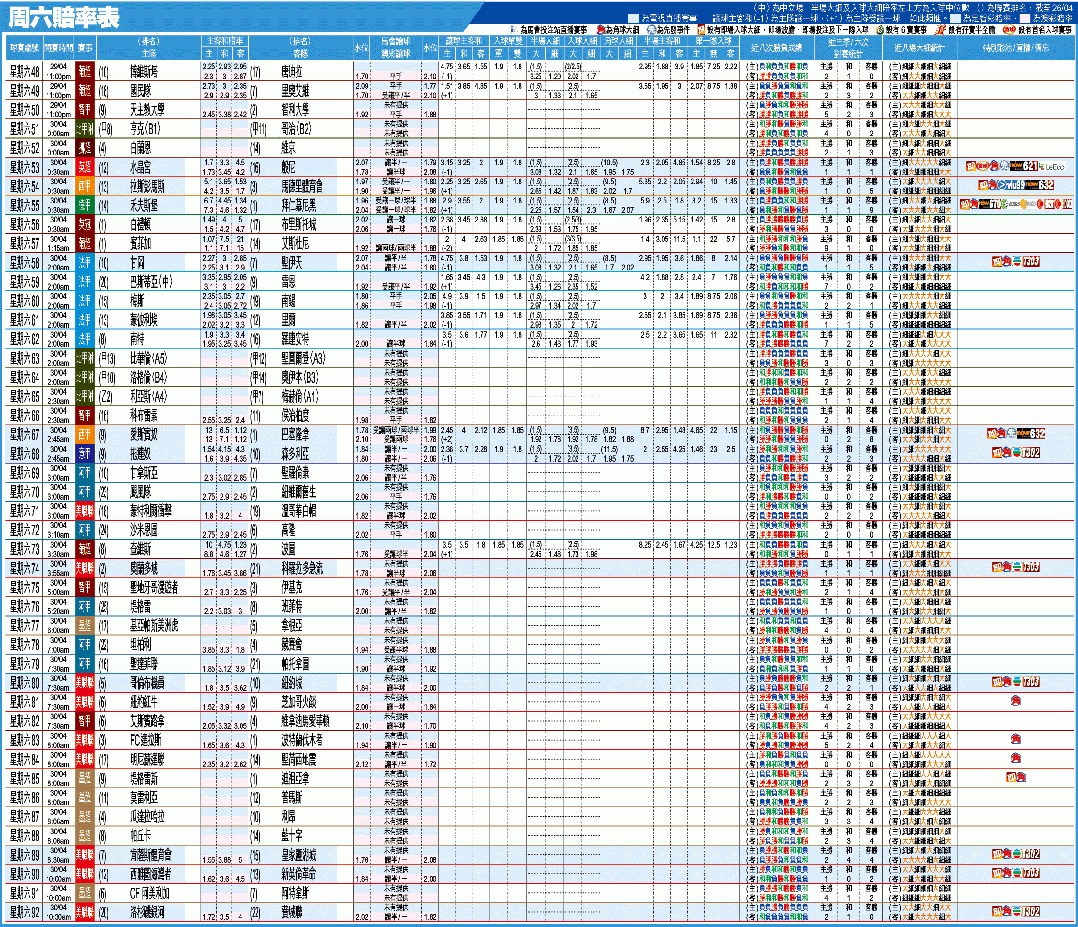Click the LeEco logo in 星期六53 row
This screenshot has width=1078, height=927.
[x=1051, y=166]
